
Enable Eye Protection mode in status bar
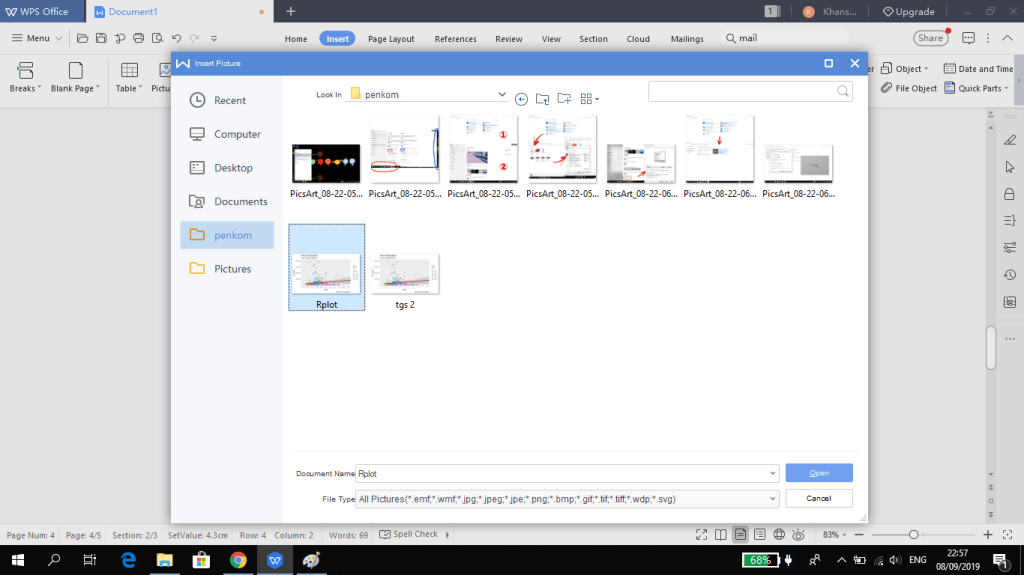[799, 535]
